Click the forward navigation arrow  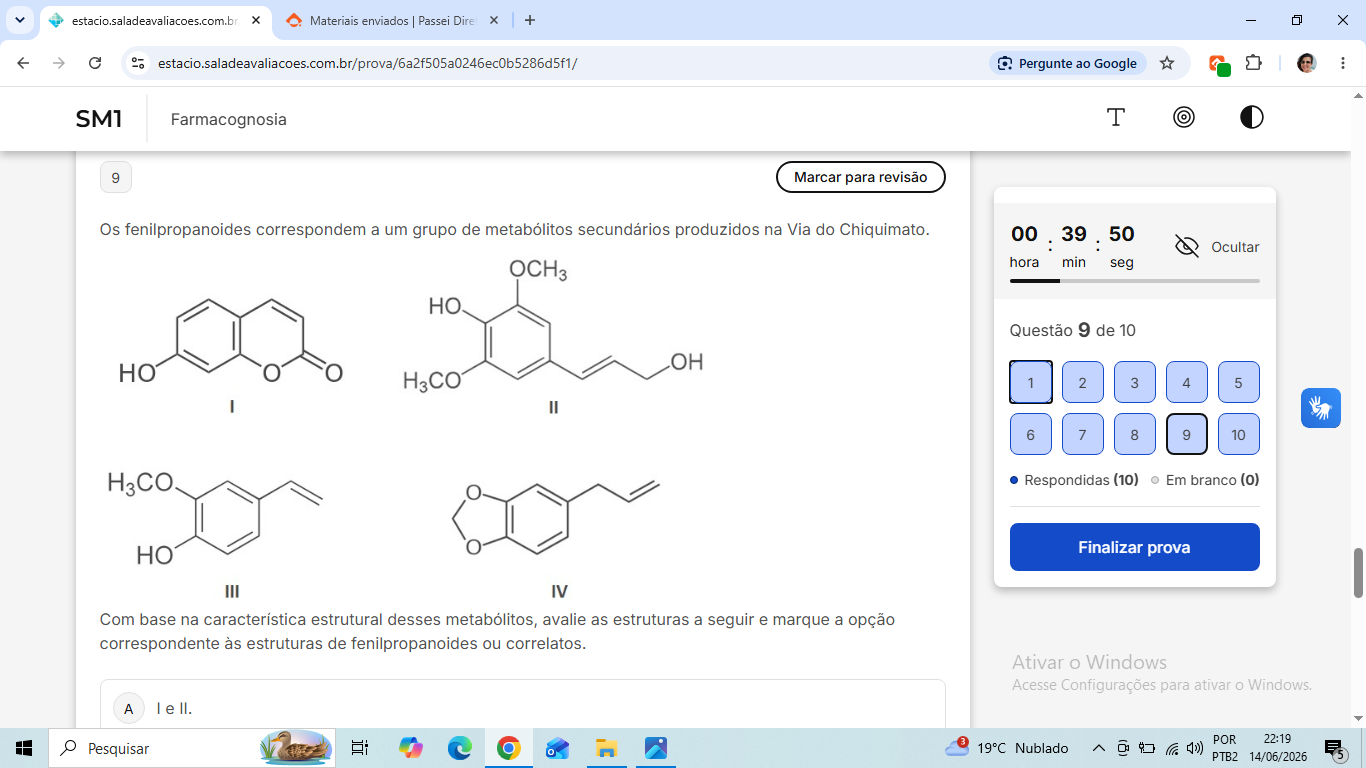59,63
